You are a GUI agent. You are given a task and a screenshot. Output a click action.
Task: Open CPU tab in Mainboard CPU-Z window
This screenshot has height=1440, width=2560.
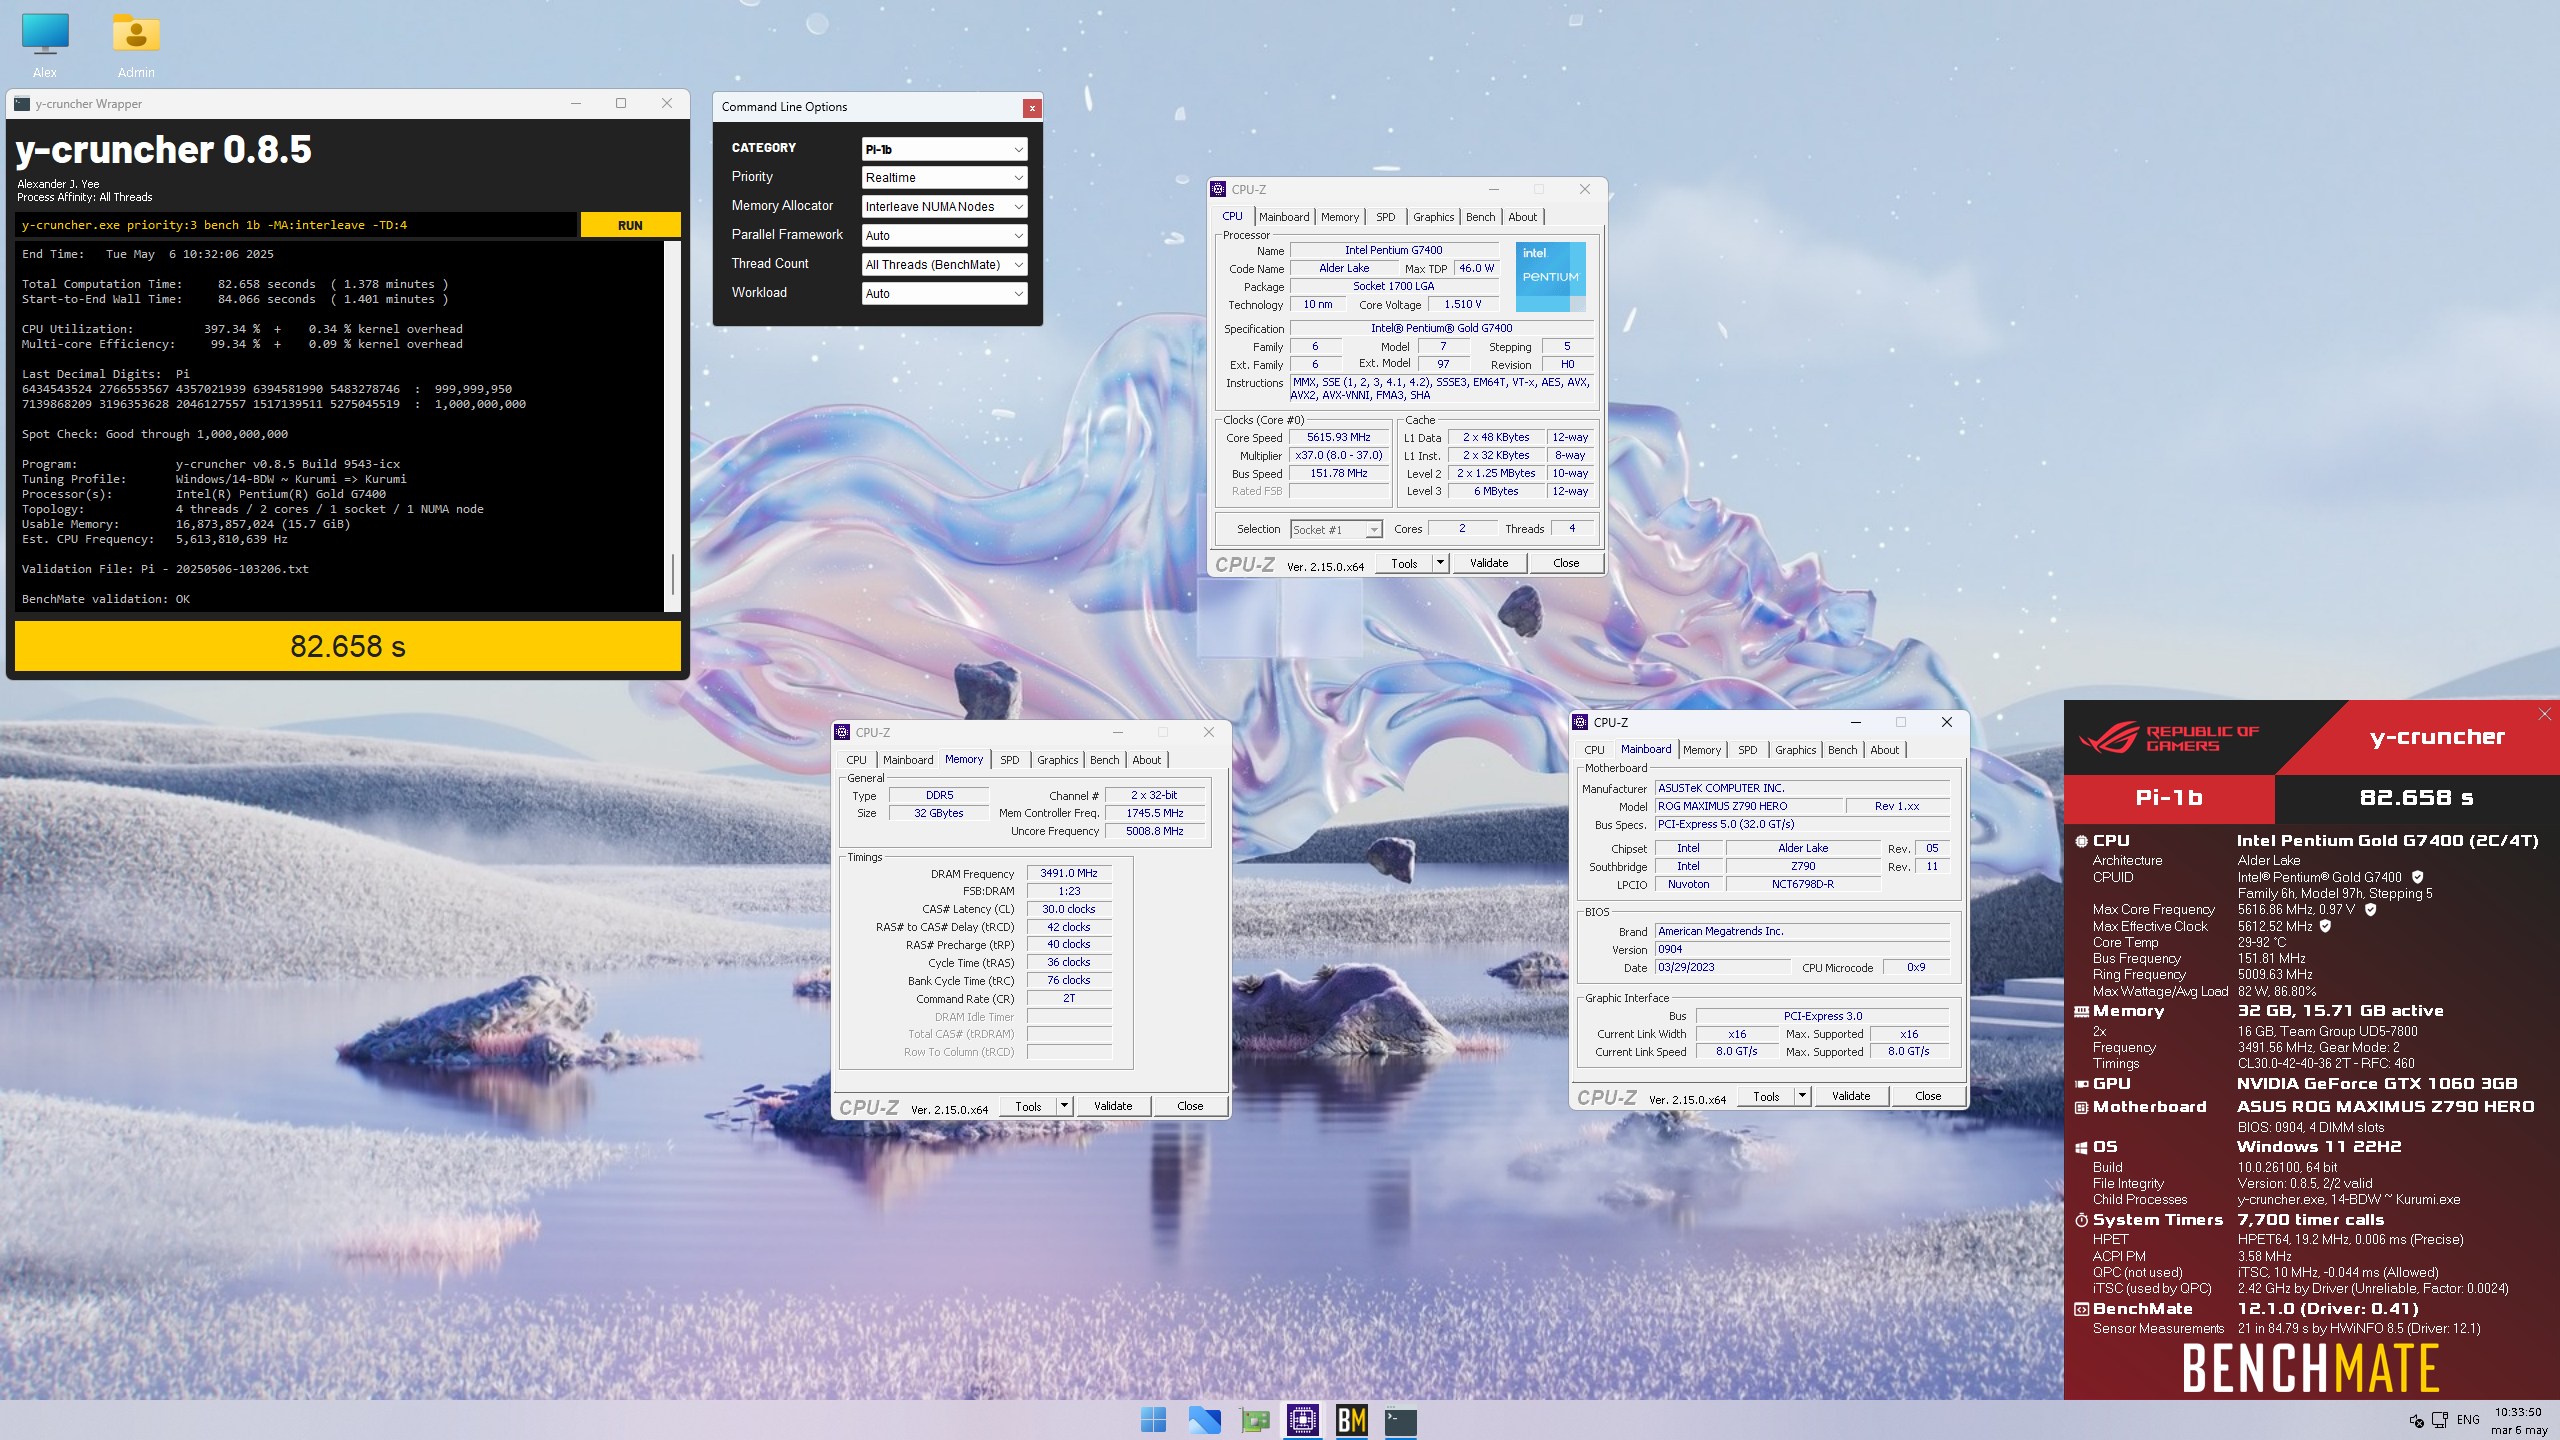1594,750
